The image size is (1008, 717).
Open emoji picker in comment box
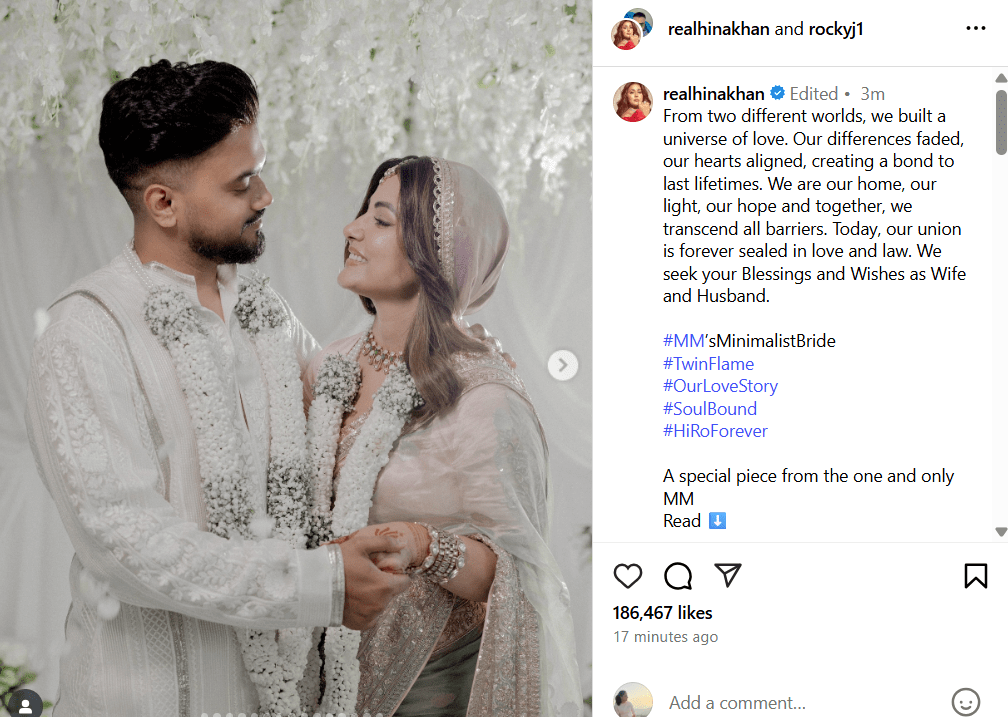click(x=965, y=702)
